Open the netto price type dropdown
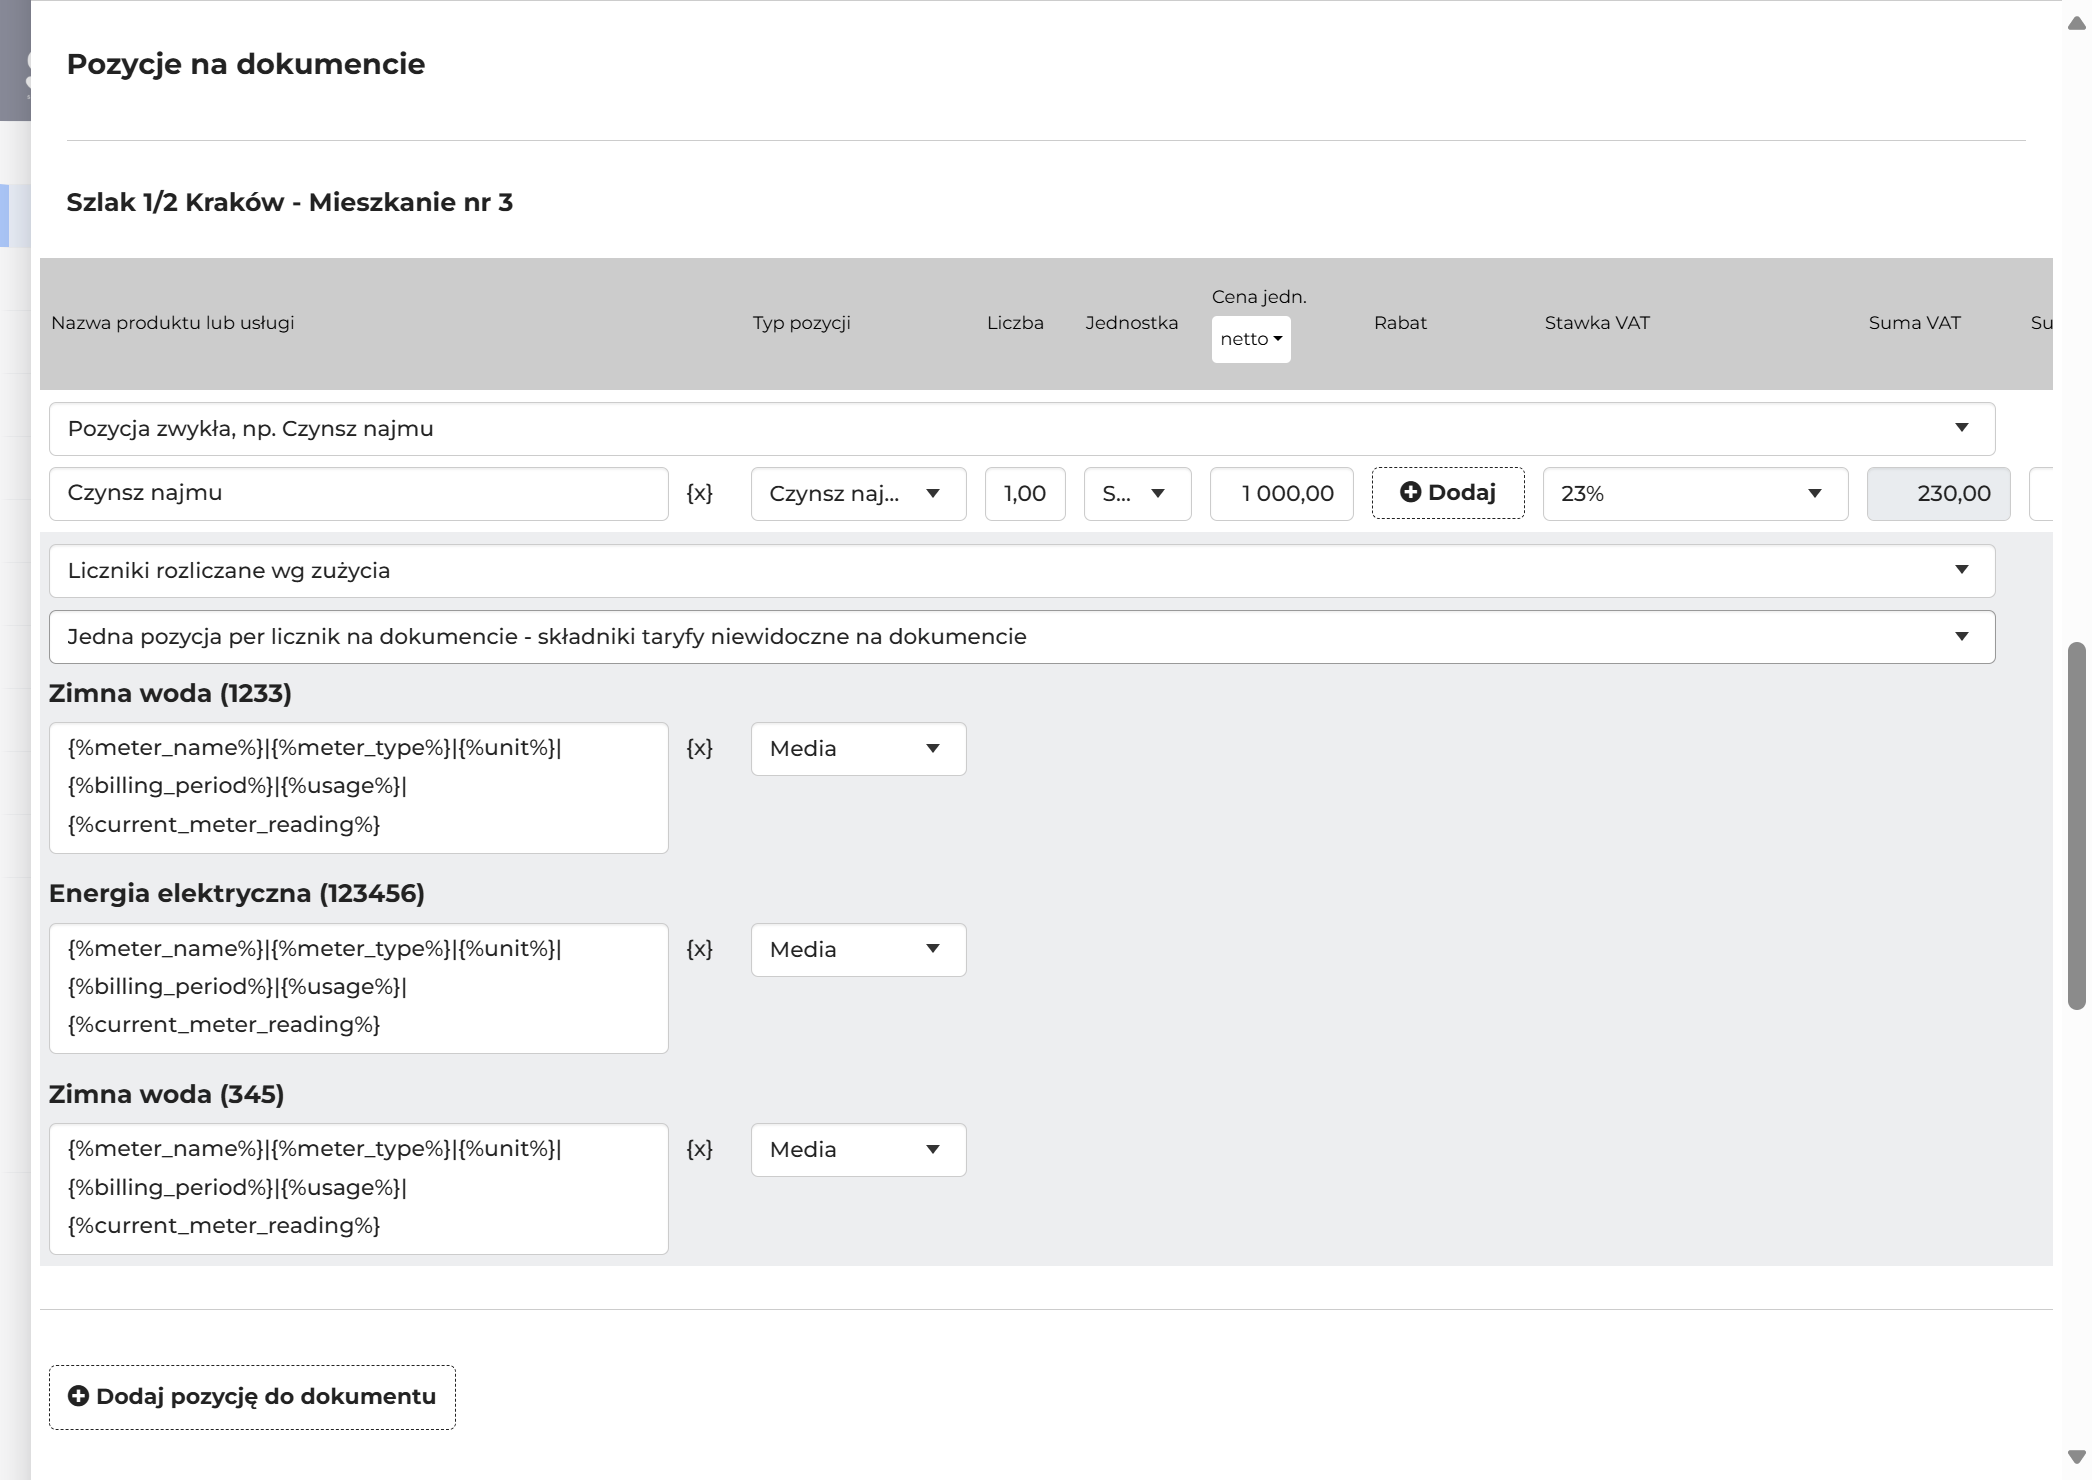Screen dimensions: 2092x1480 [x=1251, y=339]
